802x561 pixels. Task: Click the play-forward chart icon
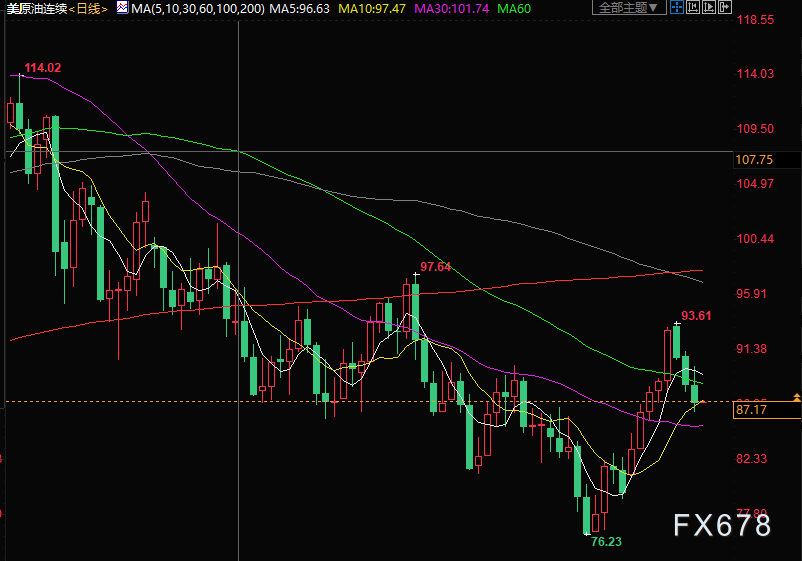(x=708, y=7)
